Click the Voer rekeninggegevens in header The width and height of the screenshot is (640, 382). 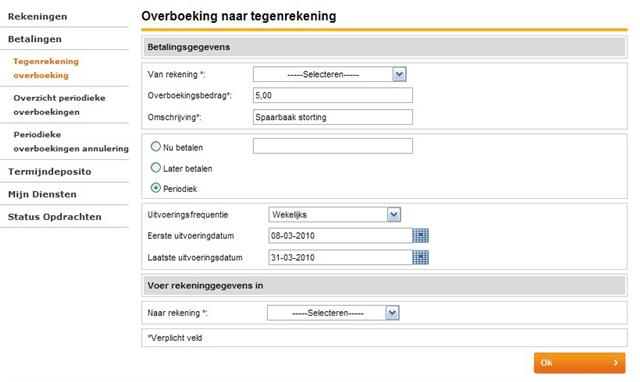point(384,286)
